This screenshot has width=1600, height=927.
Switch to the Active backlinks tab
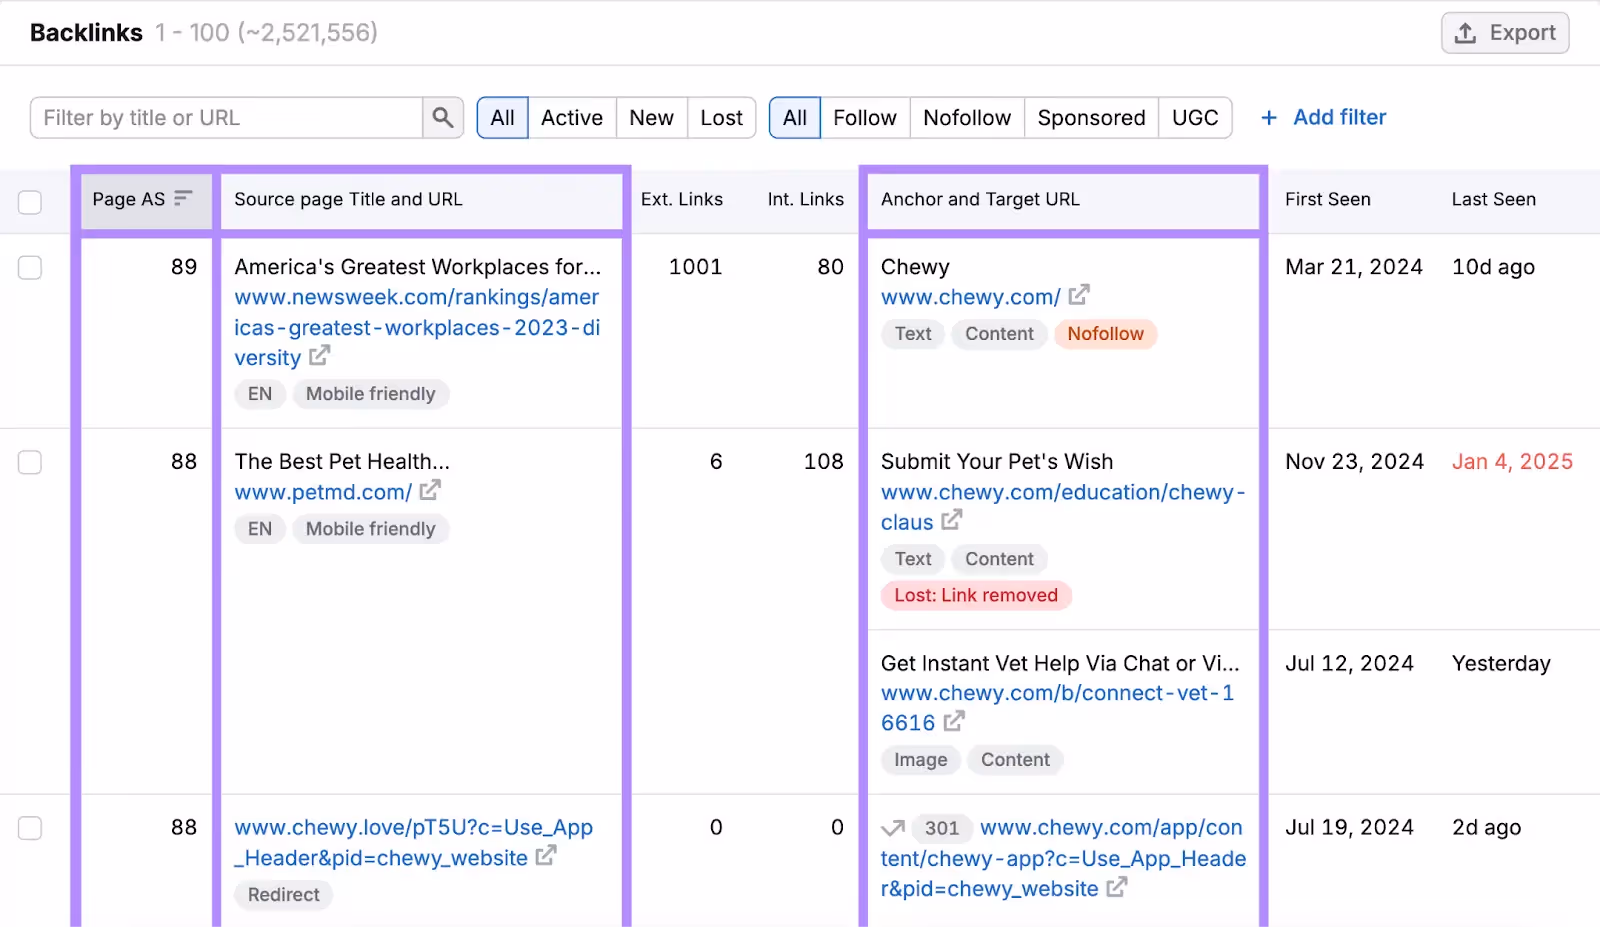point(571,117)
